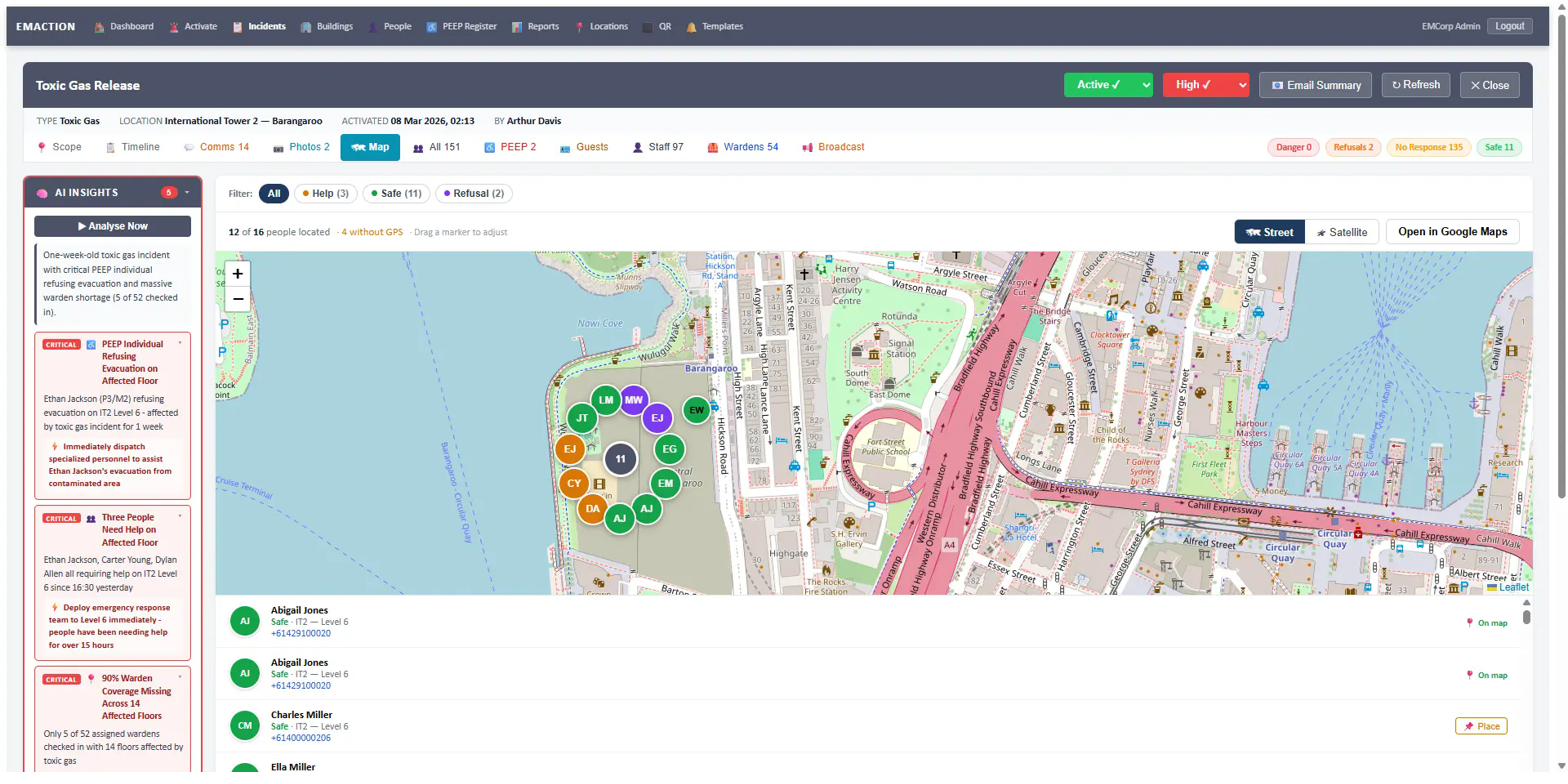The width and height of the screenshot is (1568, 784).
Task: Click the people list scrollbar
Action: pyautogui.click(x=1526, y=617)
